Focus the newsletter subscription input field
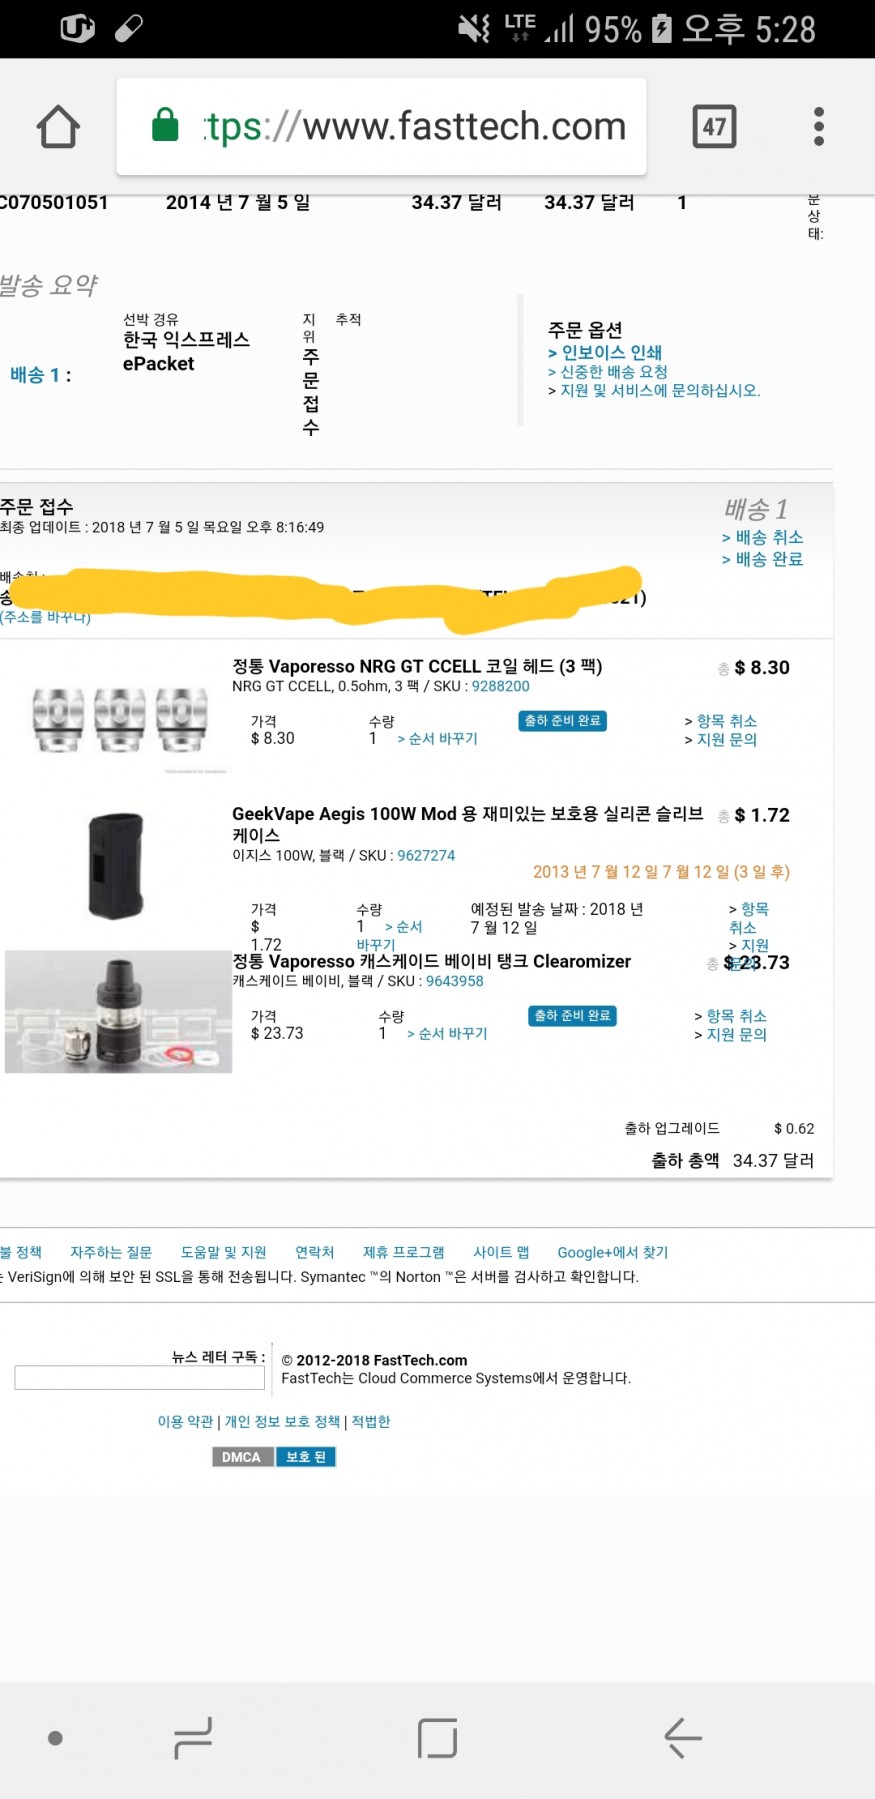Viewport: 875px width, 1799px height. 139,1378
